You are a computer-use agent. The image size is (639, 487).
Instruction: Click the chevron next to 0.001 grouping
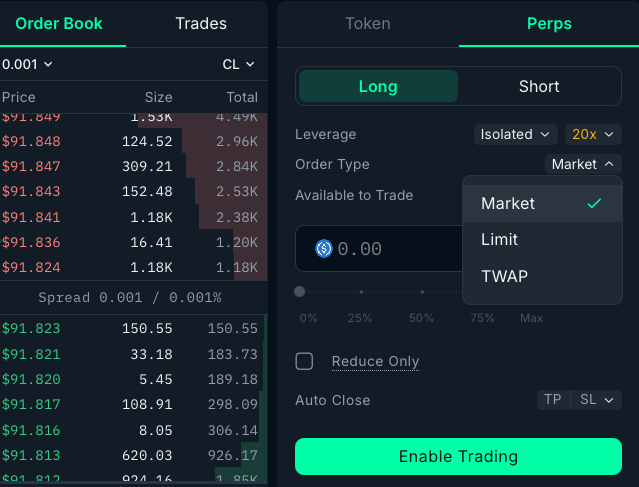point(48,64)
